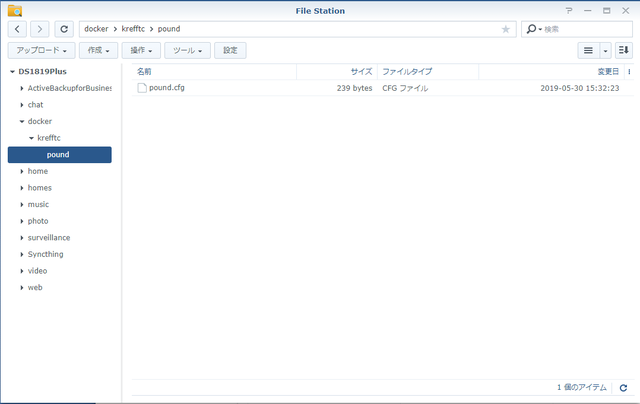Viewport: 640px width, 404px height.
Task: Sort by サイズ column header
Action: point(337,72)
